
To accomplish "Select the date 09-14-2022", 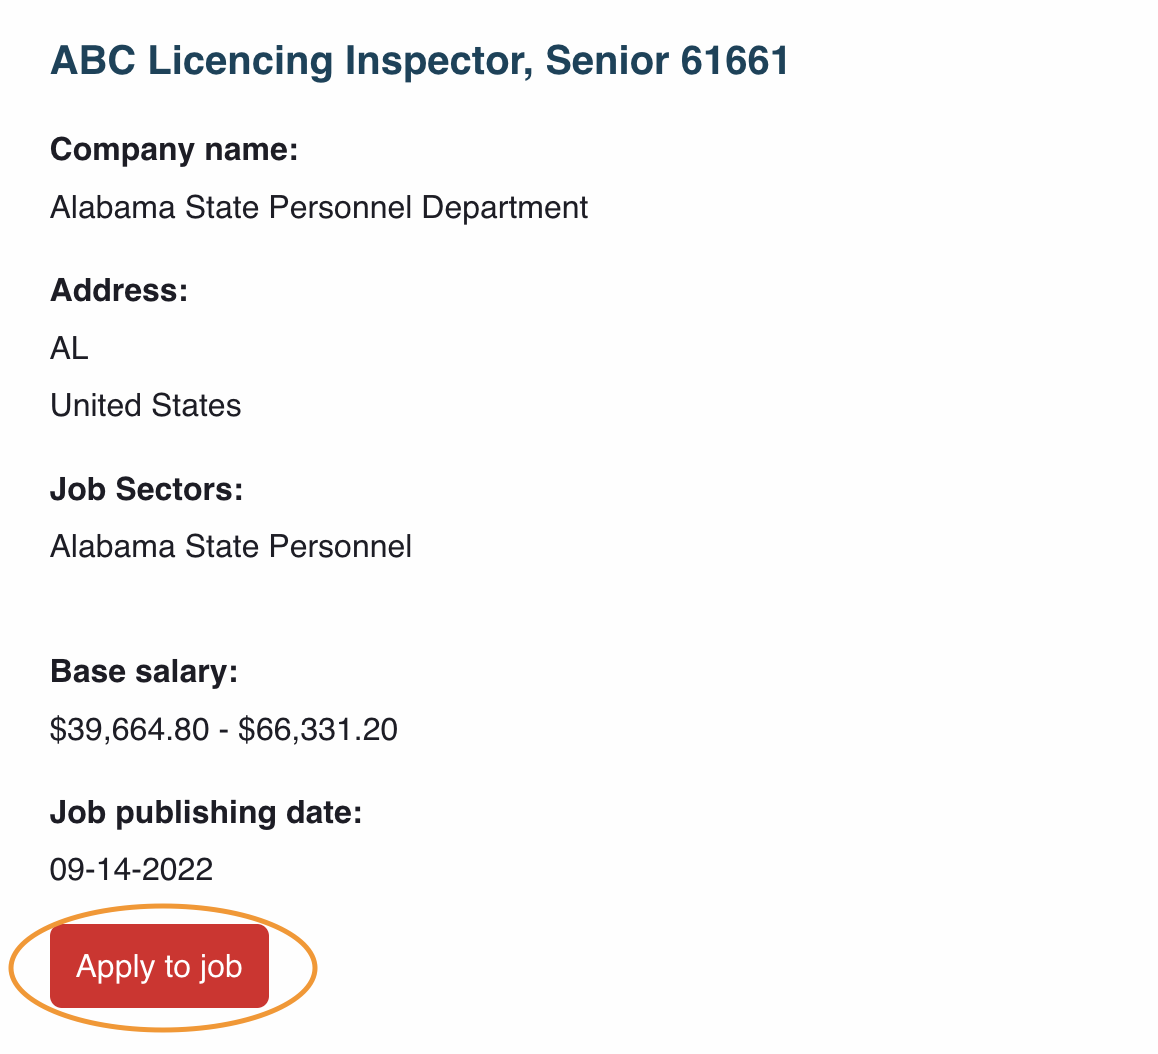I will [131, 869].
